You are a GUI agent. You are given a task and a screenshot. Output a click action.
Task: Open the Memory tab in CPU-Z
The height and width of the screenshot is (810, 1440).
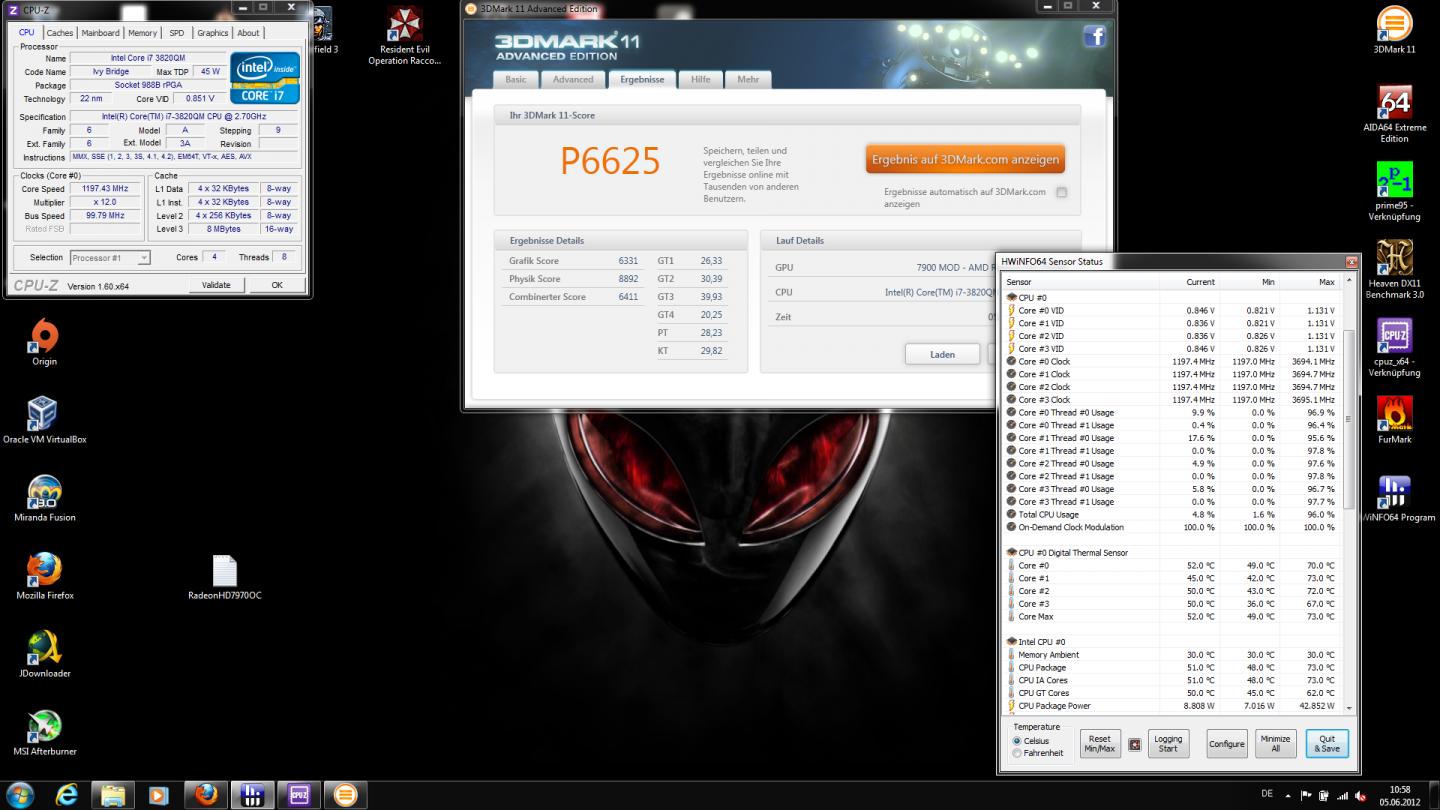[x=143, y=33]
